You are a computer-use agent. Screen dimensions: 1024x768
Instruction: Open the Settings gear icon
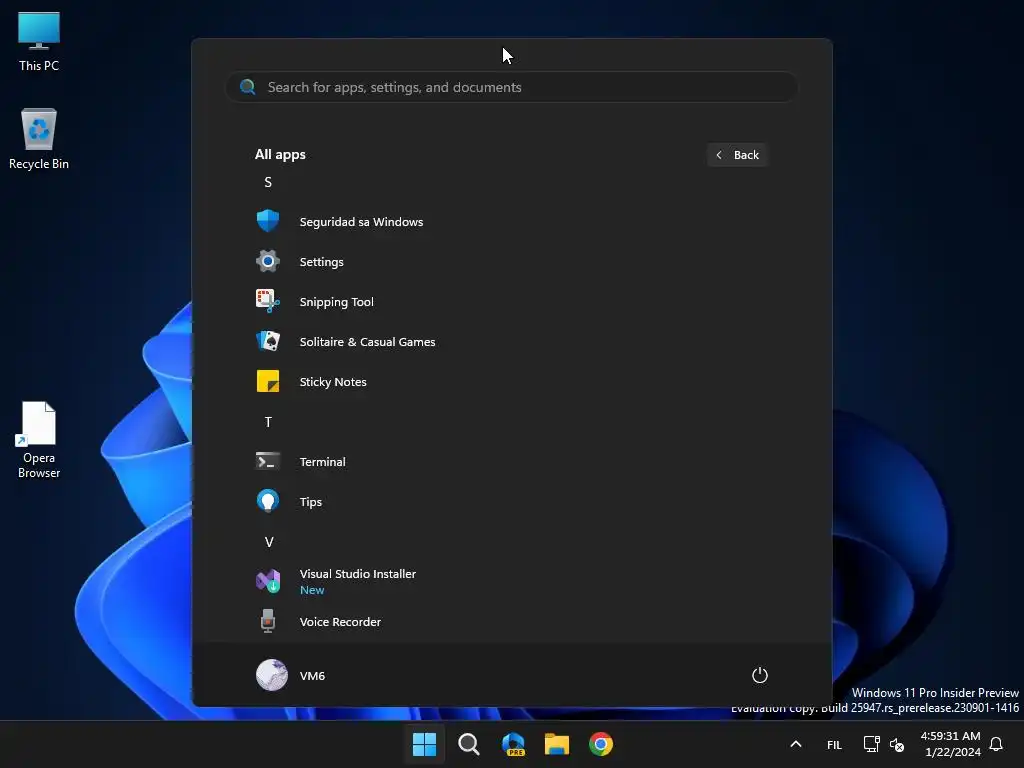268,261
